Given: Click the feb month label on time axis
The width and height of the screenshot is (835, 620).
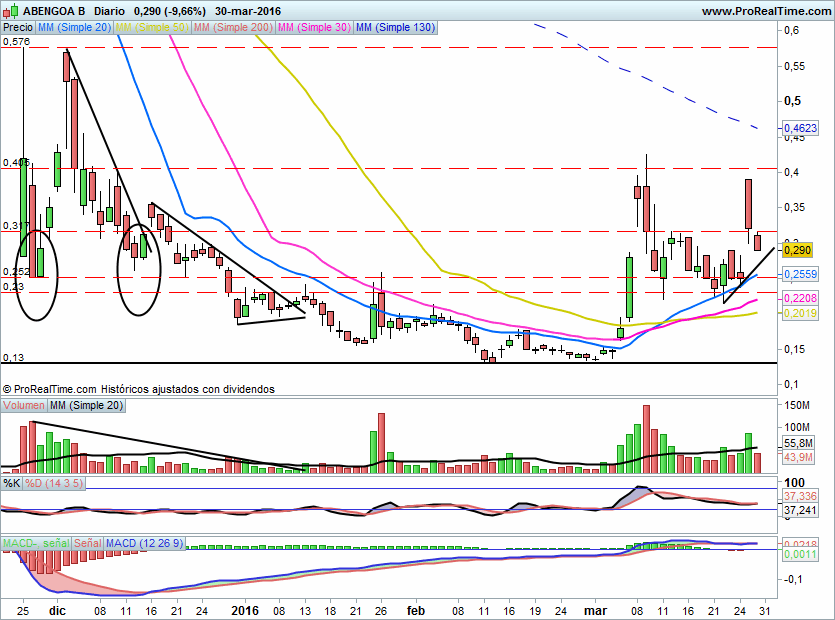Looking at the screenshot, I should [x=416, y=610].
